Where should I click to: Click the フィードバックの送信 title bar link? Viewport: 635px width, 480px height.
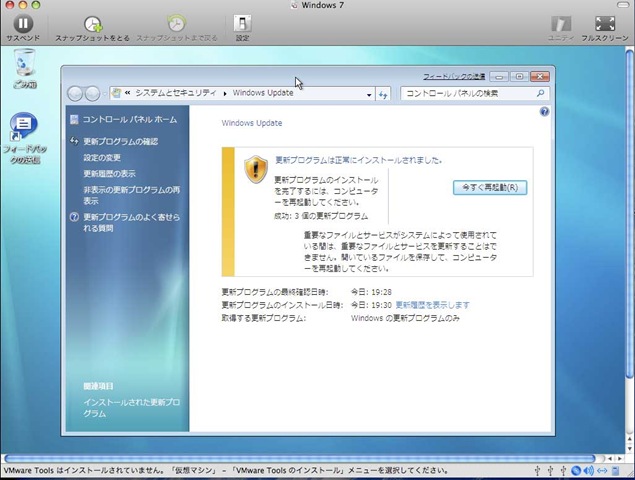tap(454, 77)
